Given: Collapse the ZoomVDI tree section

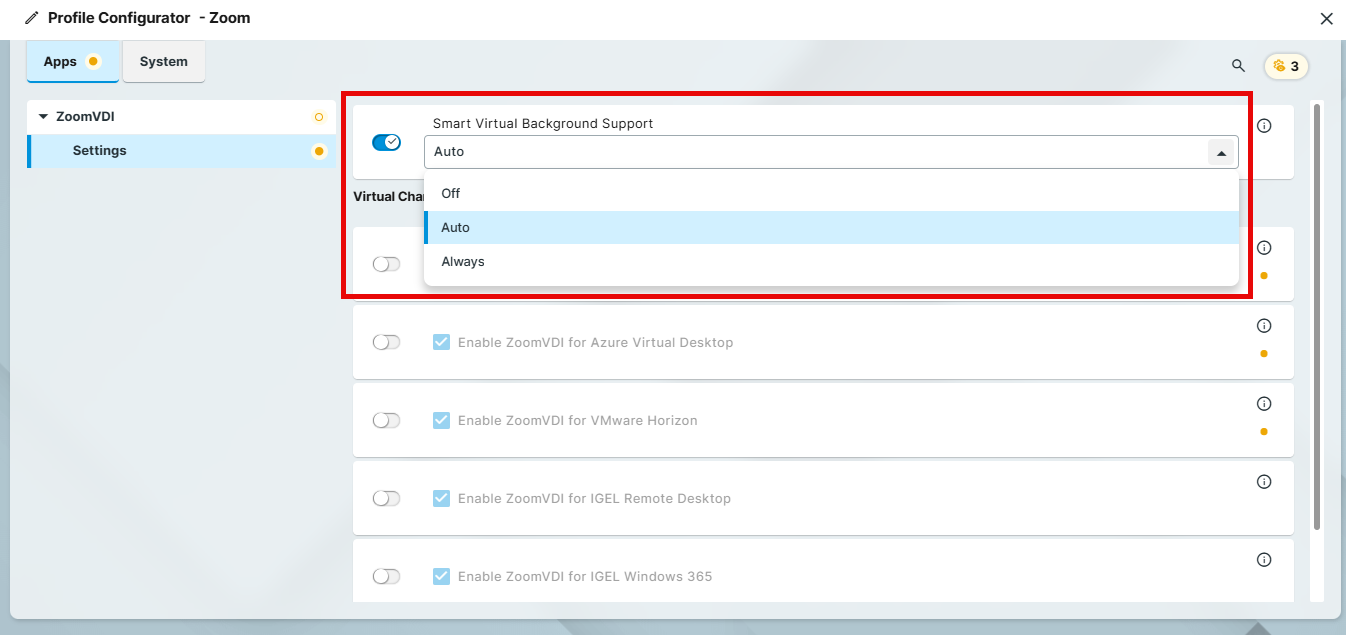Looking at the screenshot, I should 43,116.
